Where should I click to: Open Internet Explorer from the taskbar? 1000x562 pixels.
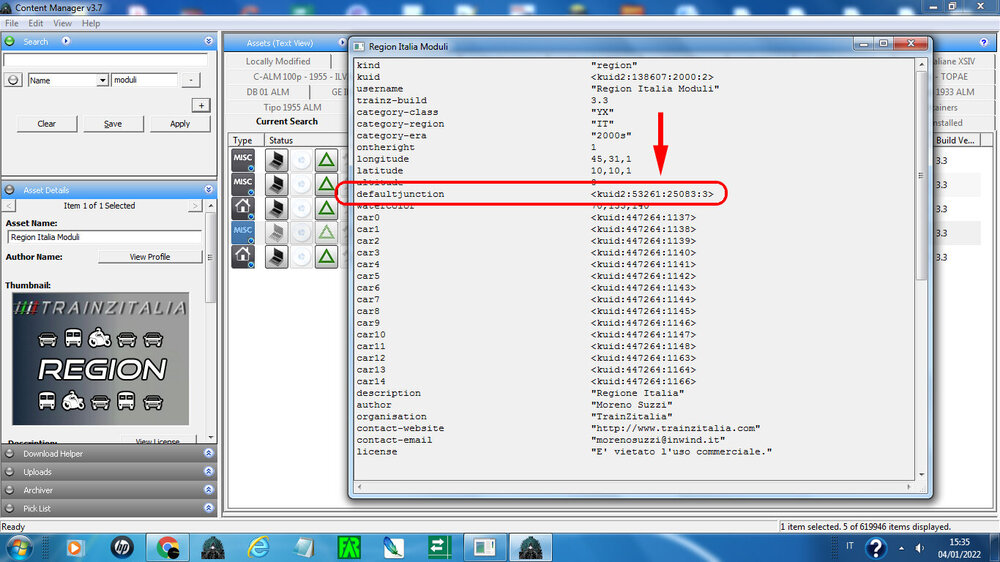(x=258, y=548)
